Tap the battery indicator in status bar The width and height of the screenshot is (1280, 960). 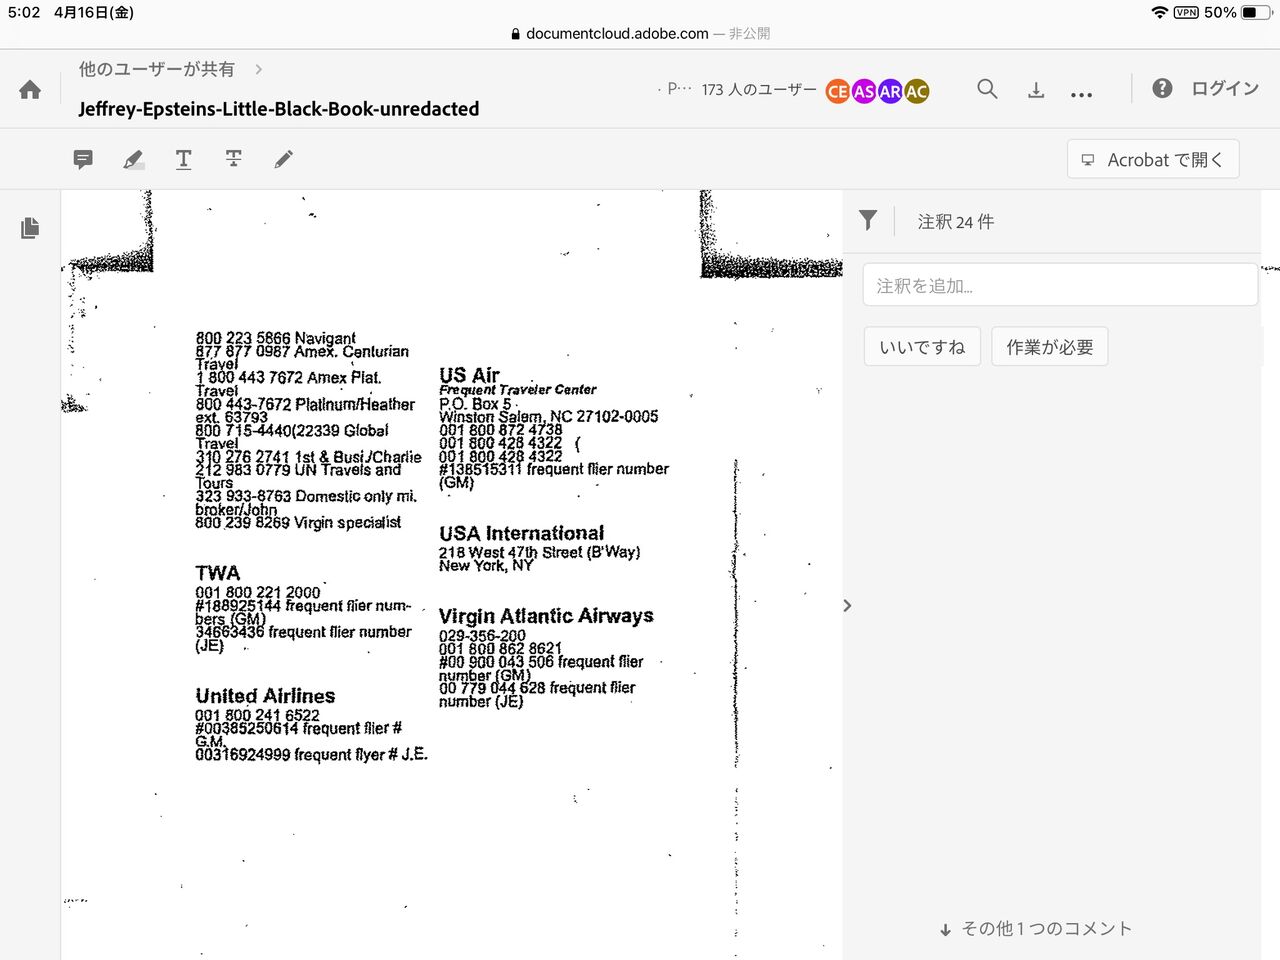pos(1256,13)
